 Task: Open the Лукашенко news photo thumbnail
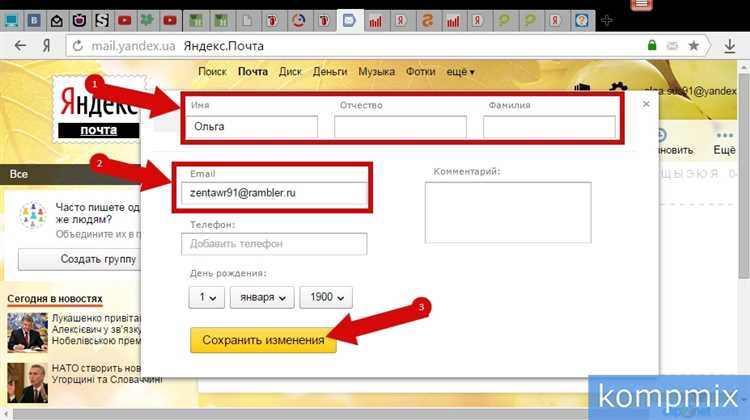(x=27, y=332)
